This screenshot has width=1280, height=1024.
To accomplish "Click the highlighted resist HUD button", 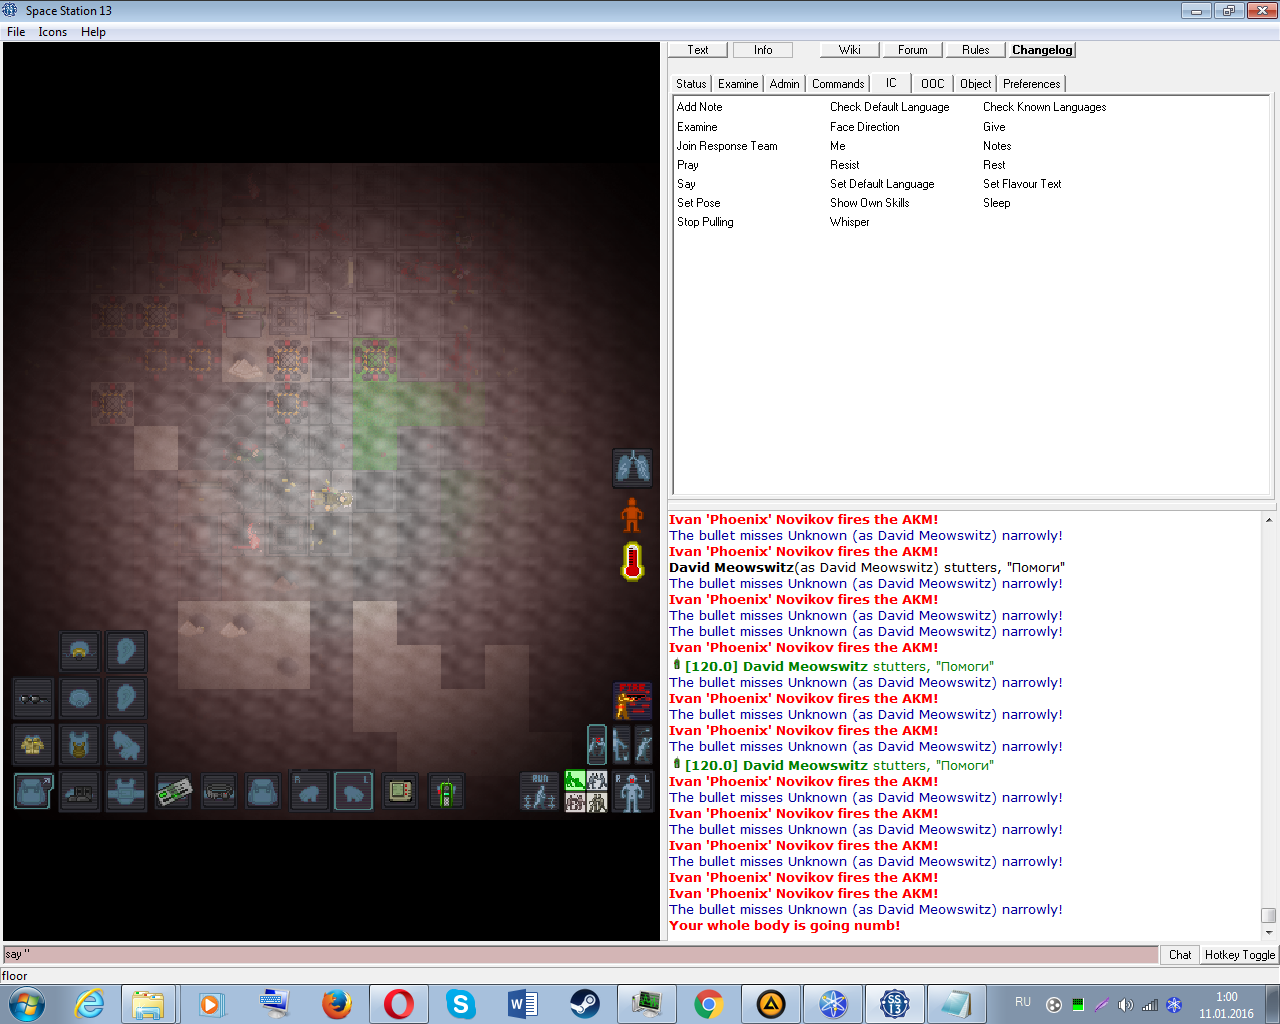I will point(597,745).
